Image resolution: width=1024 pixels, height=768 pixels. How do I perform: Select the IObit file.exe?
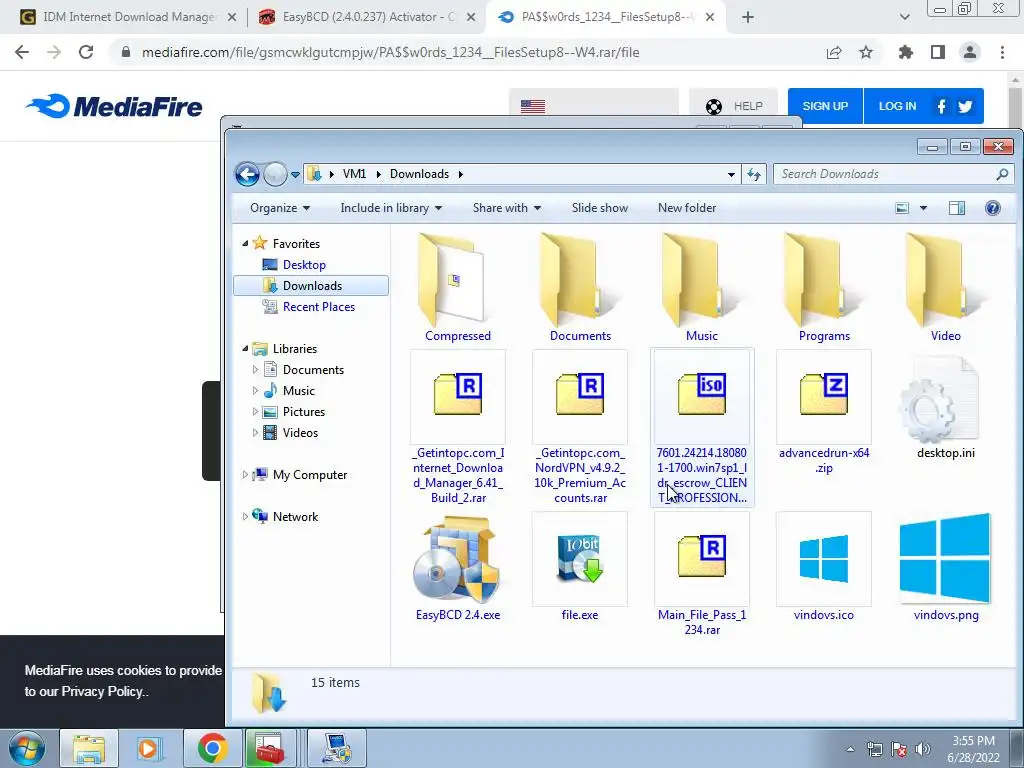580,567
